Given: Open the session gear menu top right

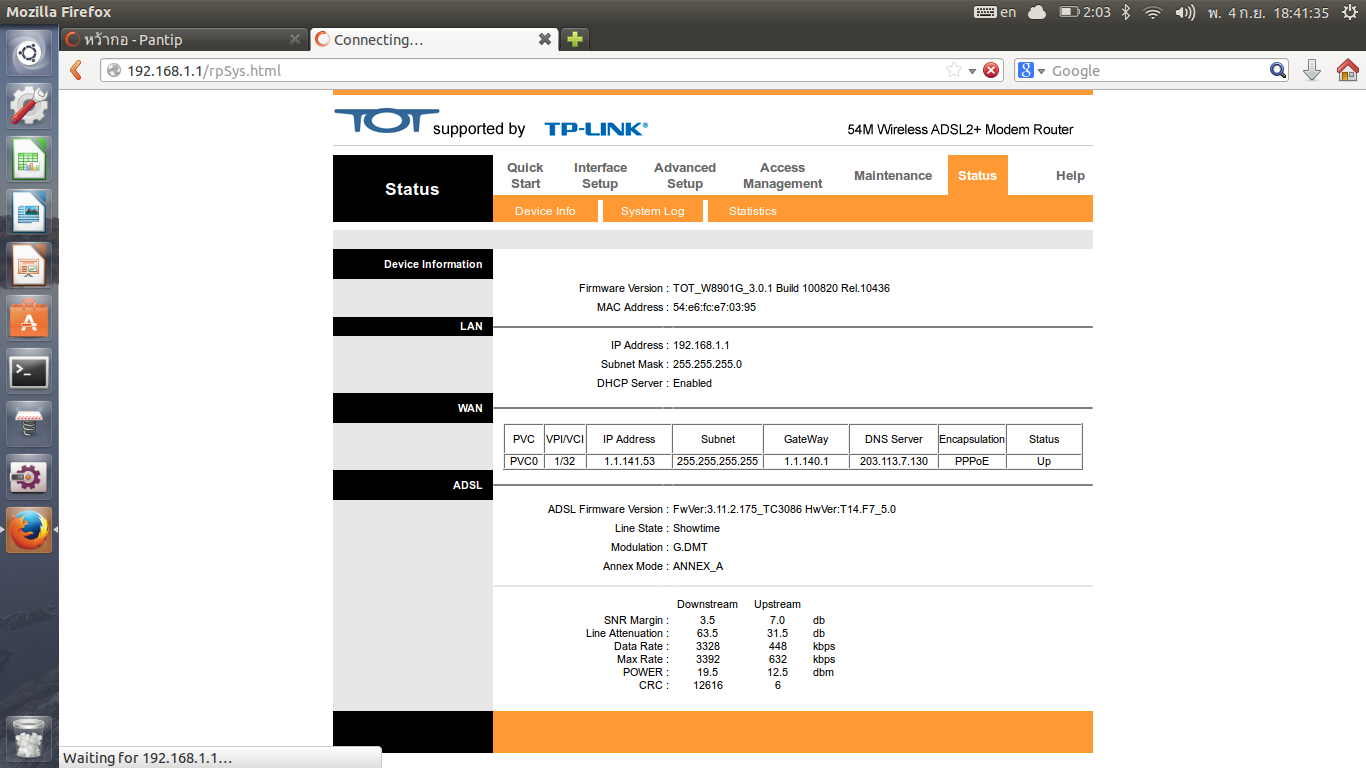Looking at the screenshot, I should 1348,12.
